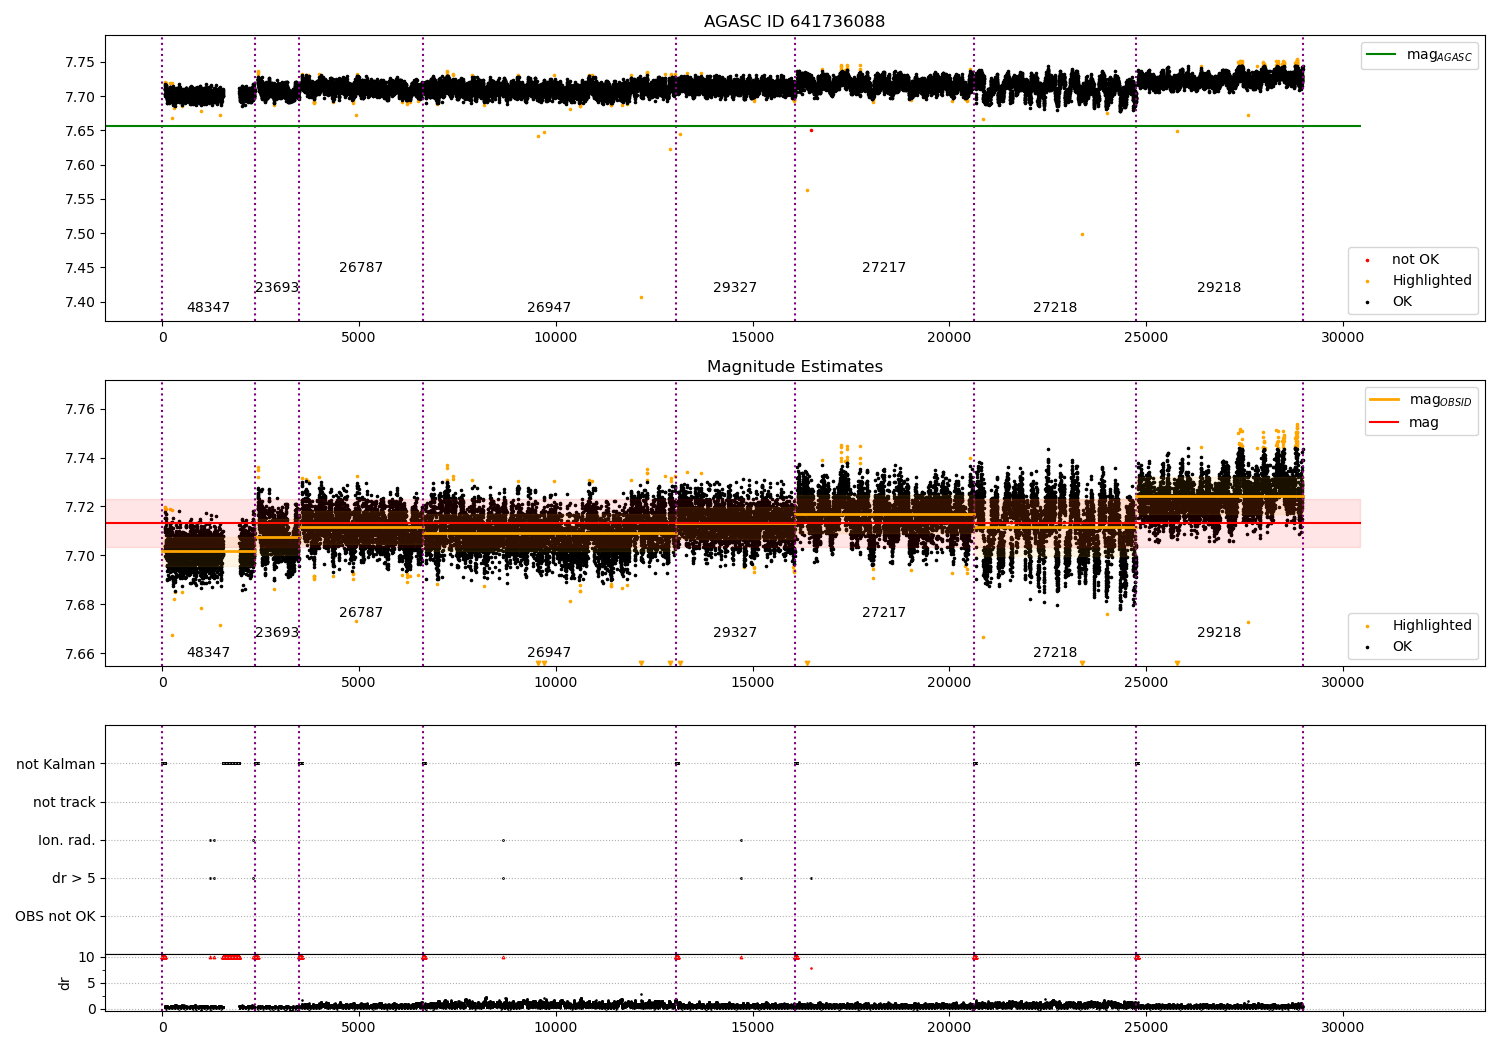Click OBSID label 26787 in the top panel
1500x1050 pixels.
pyautogui.click(x=361, y=268)
